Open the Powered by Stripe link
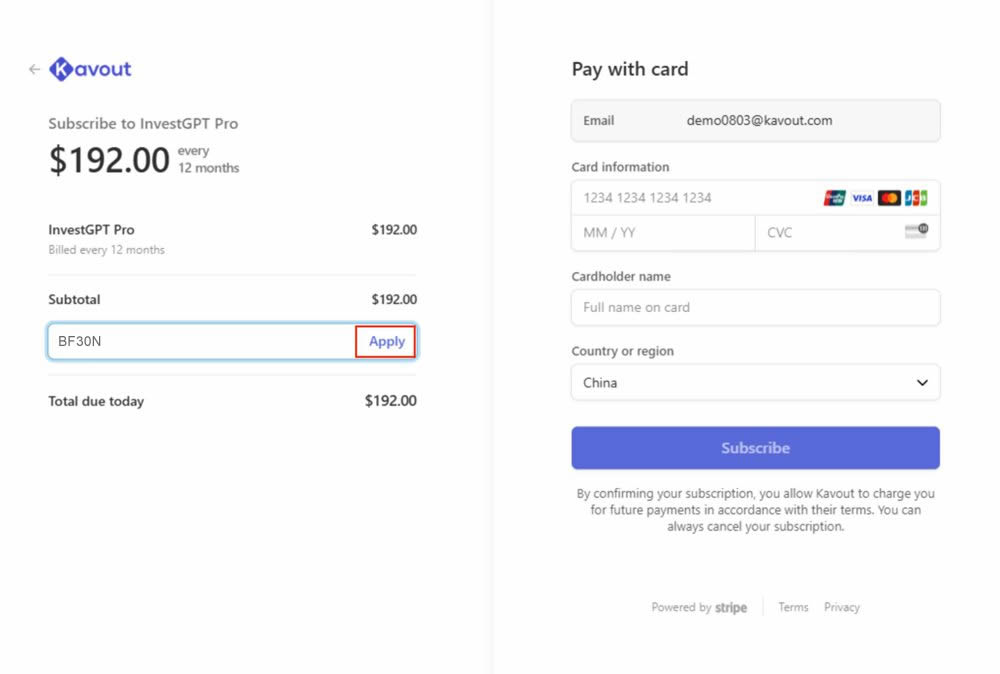Image resolution: width=1000 pixels, height=674 pixels. coord(699,607)
